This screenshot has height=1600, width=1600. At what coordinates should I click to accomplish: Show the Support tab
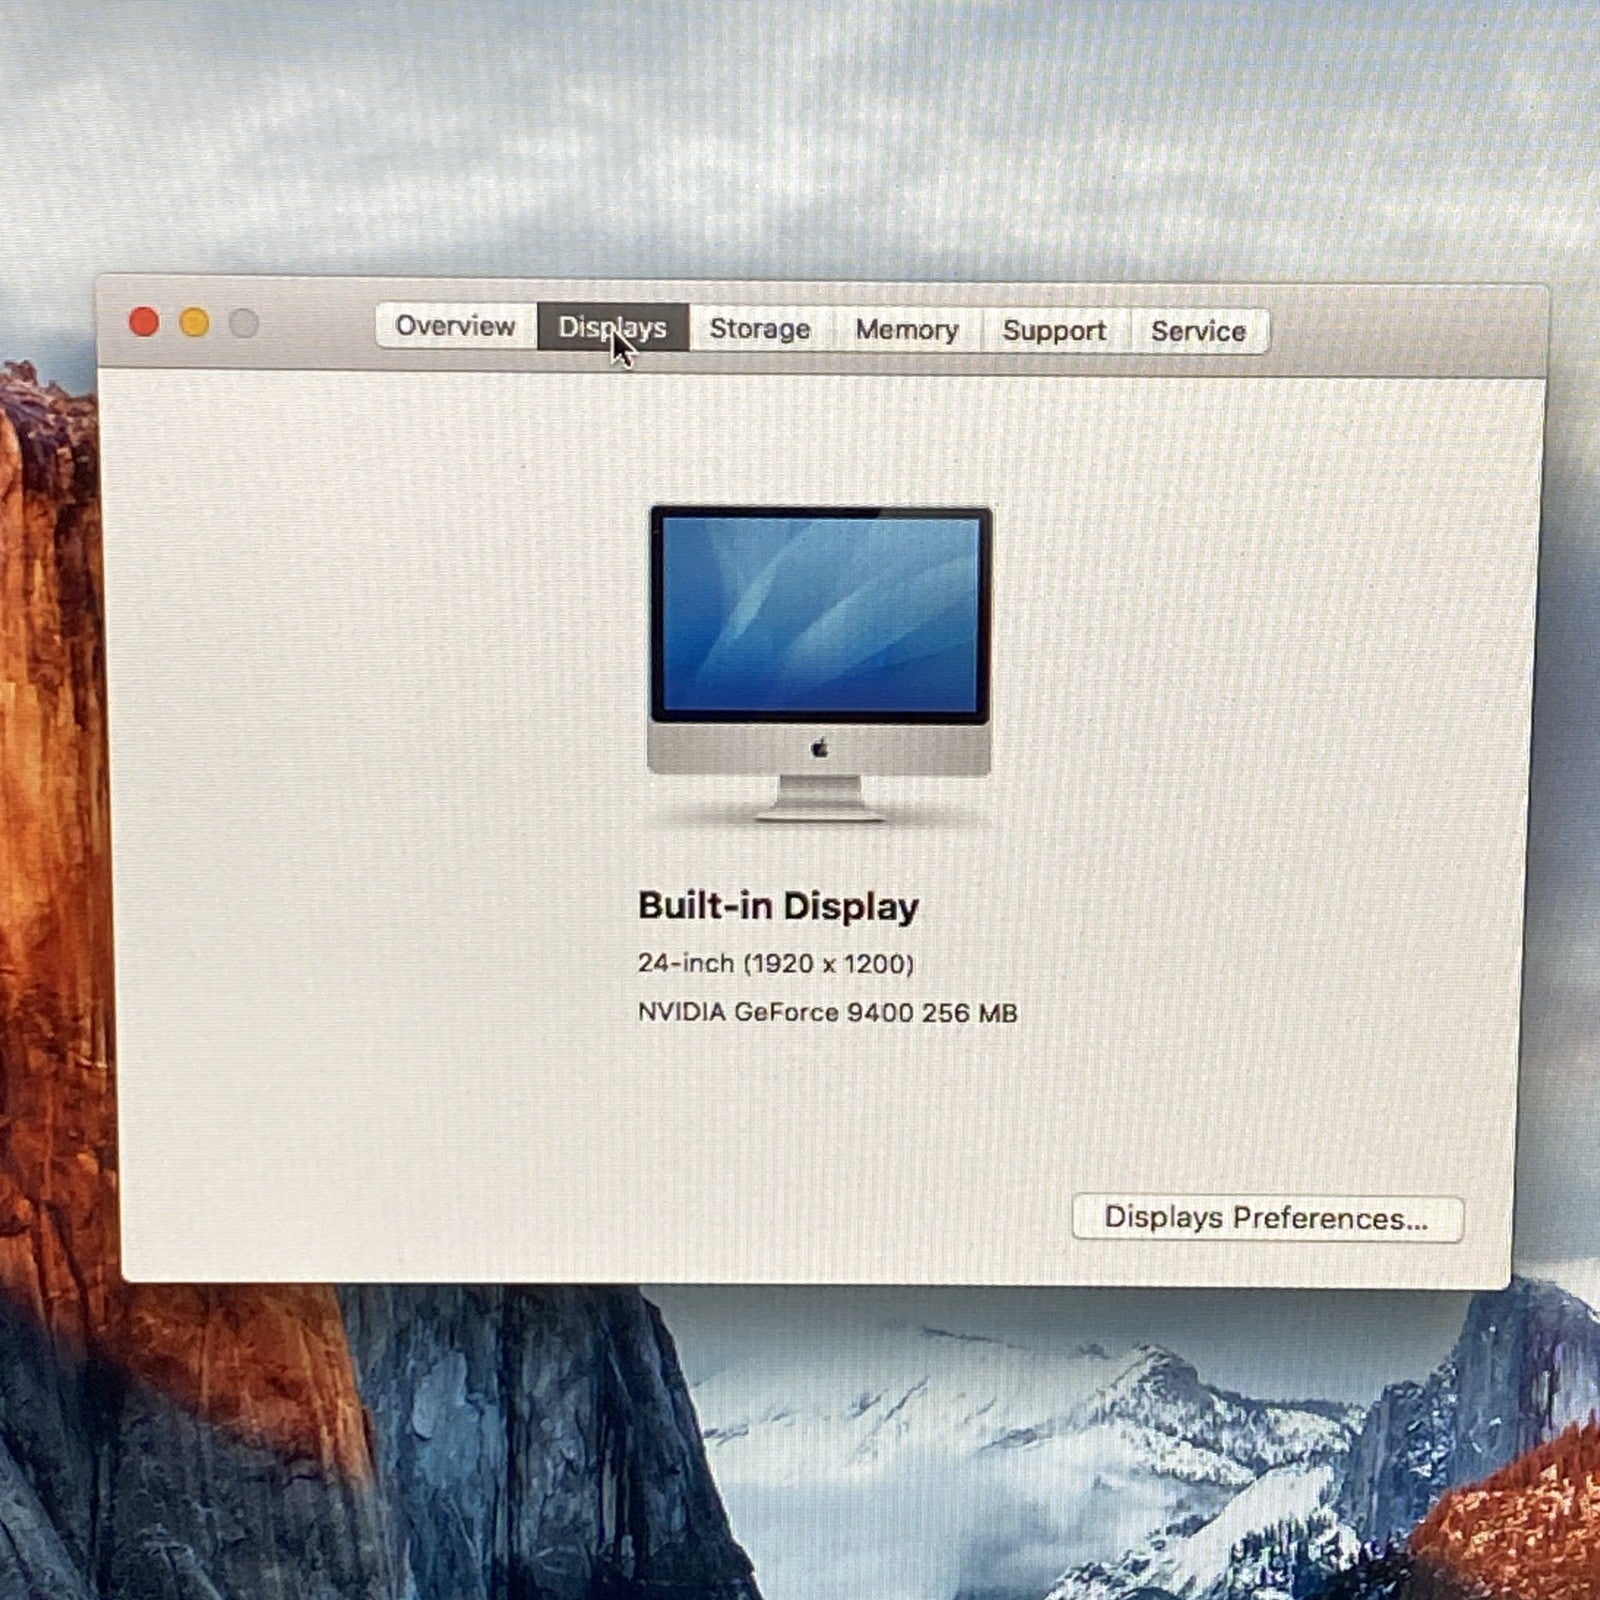point(1054,331)
